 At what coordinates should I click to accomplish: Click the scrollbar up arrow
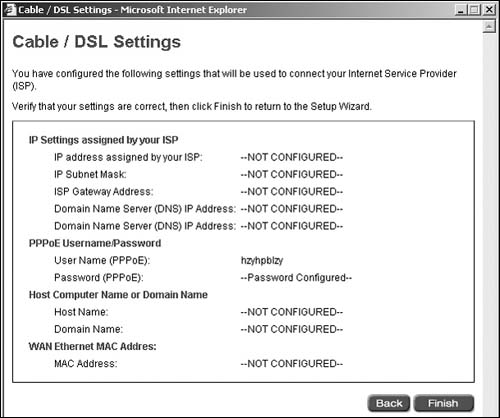(x=489, y=27)
